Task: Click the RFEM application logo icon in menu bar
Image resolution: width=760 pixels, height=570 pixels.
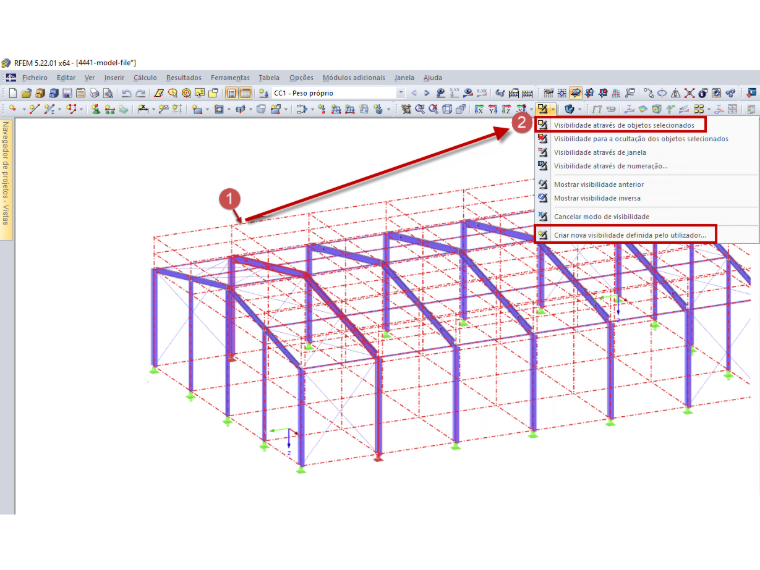Action: click(11, 78)
